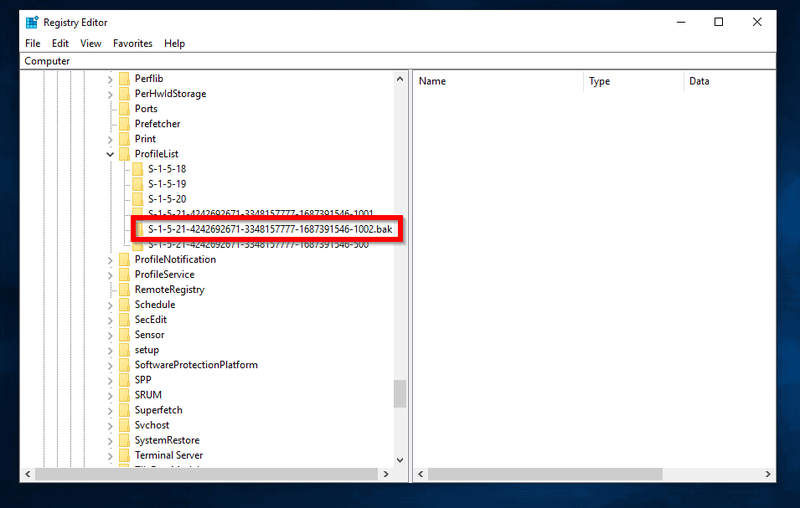Select the key name S-1-5-19
The height and width of the screenshot is (508, 800).
[167, 184]
